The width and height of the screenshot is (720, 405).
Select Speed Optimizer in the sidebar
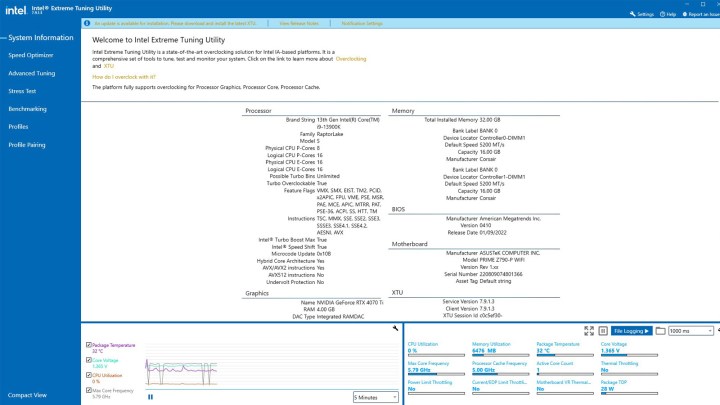pos(31,55)
